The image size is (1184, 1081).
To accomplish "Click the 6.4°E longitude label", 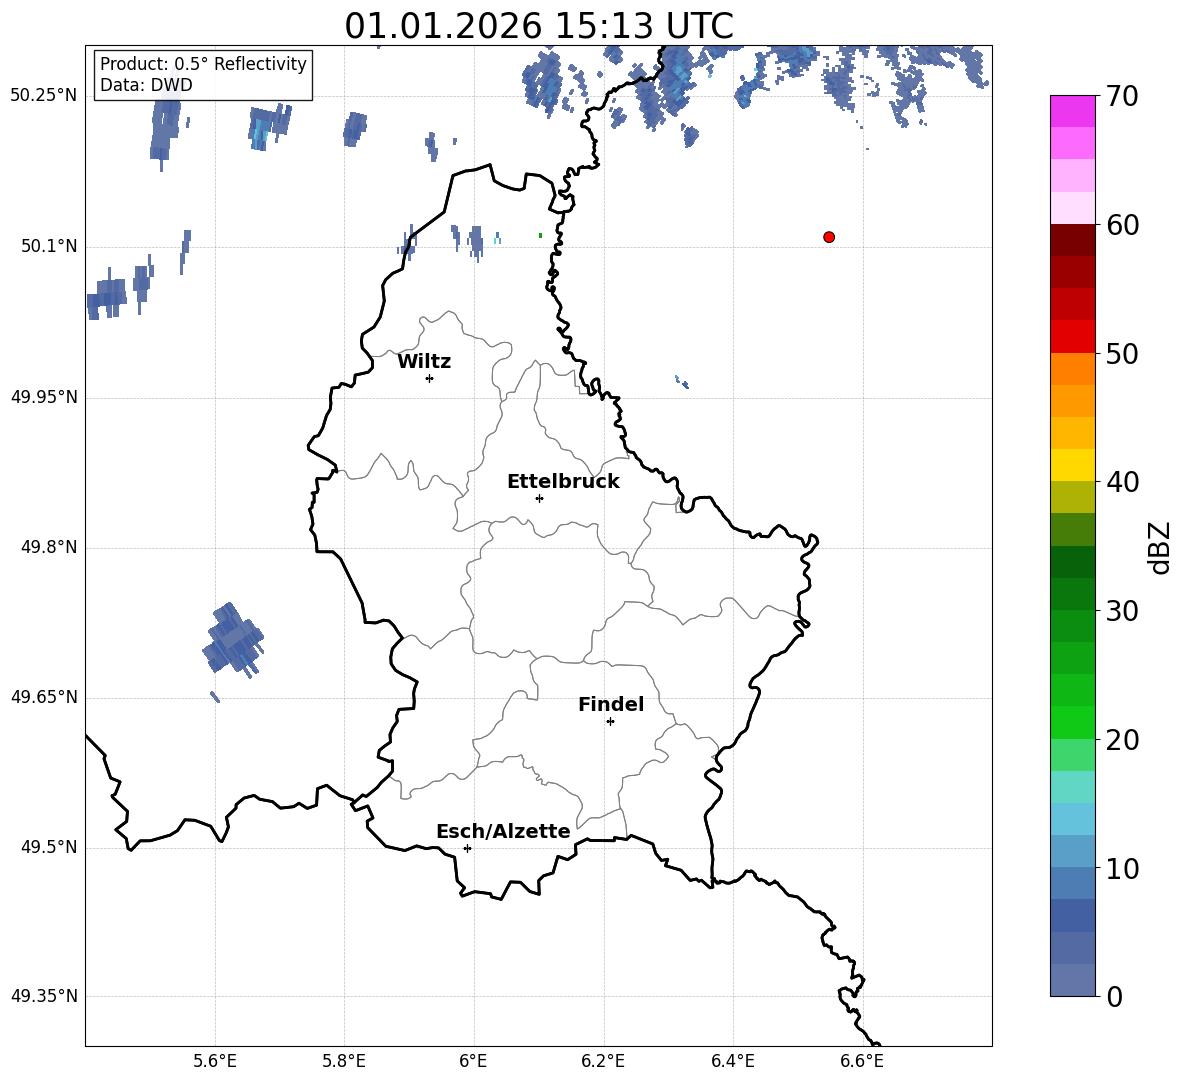I will click(732, 1061).
